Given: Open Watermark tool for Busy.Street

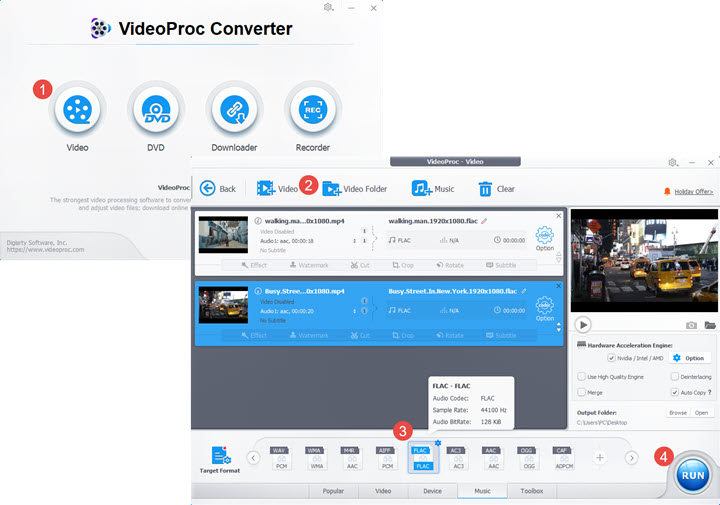Looking at the screenshot, I should [309, 336].
